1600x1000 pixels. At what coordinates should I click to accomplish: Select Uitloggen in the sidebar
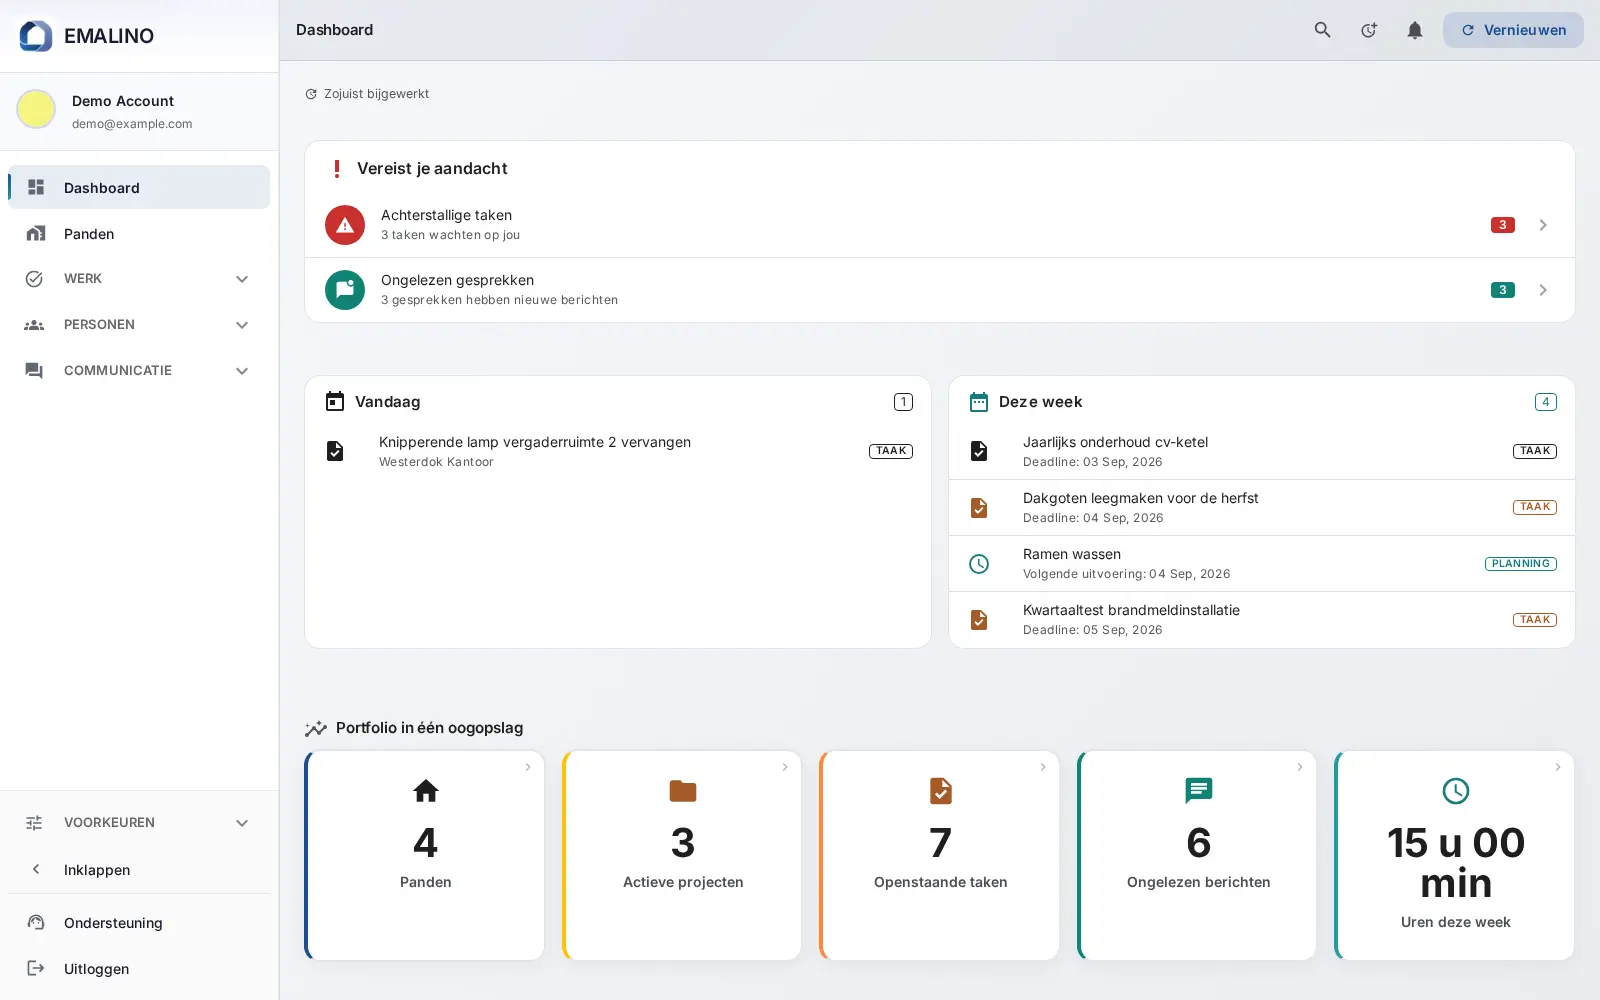pos(139,969)
